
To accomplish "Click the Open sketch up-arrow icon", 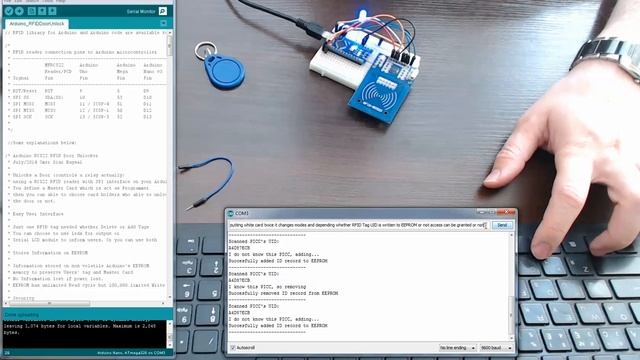I will coord(42,11).
